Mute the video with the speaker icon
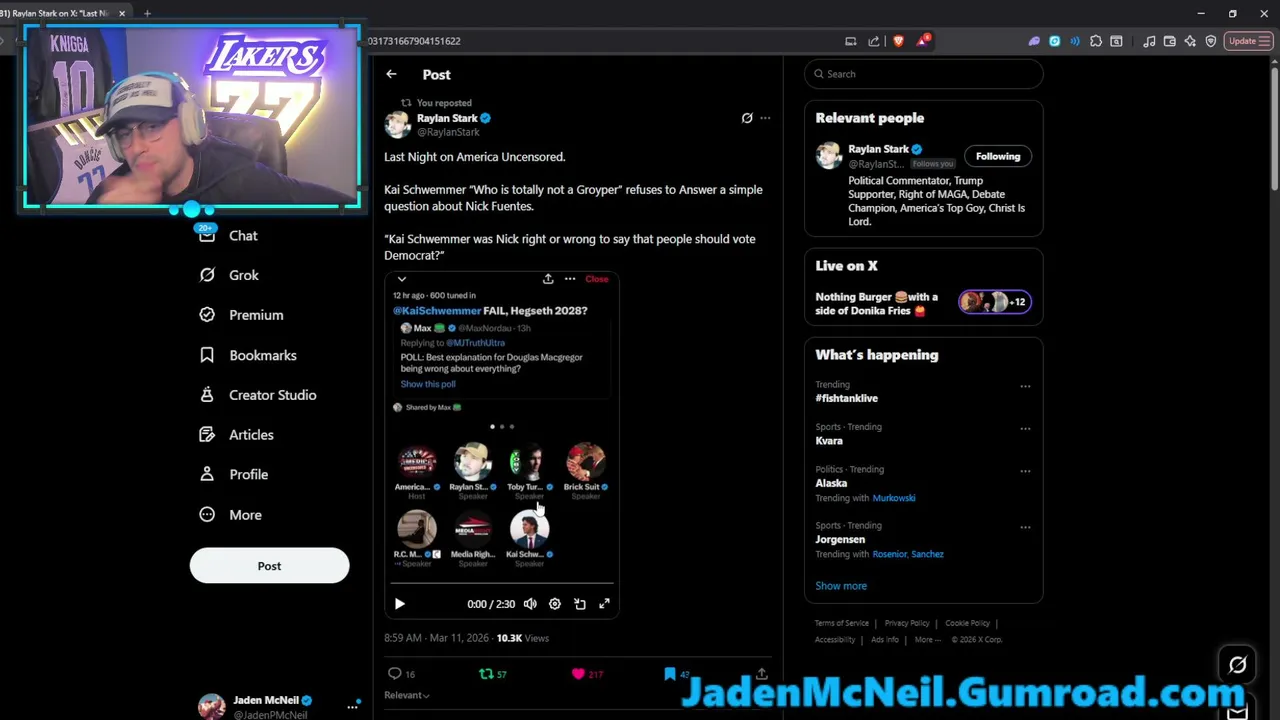The width and height of the screenshot is (1280, 720). click(x=530, y=604)
